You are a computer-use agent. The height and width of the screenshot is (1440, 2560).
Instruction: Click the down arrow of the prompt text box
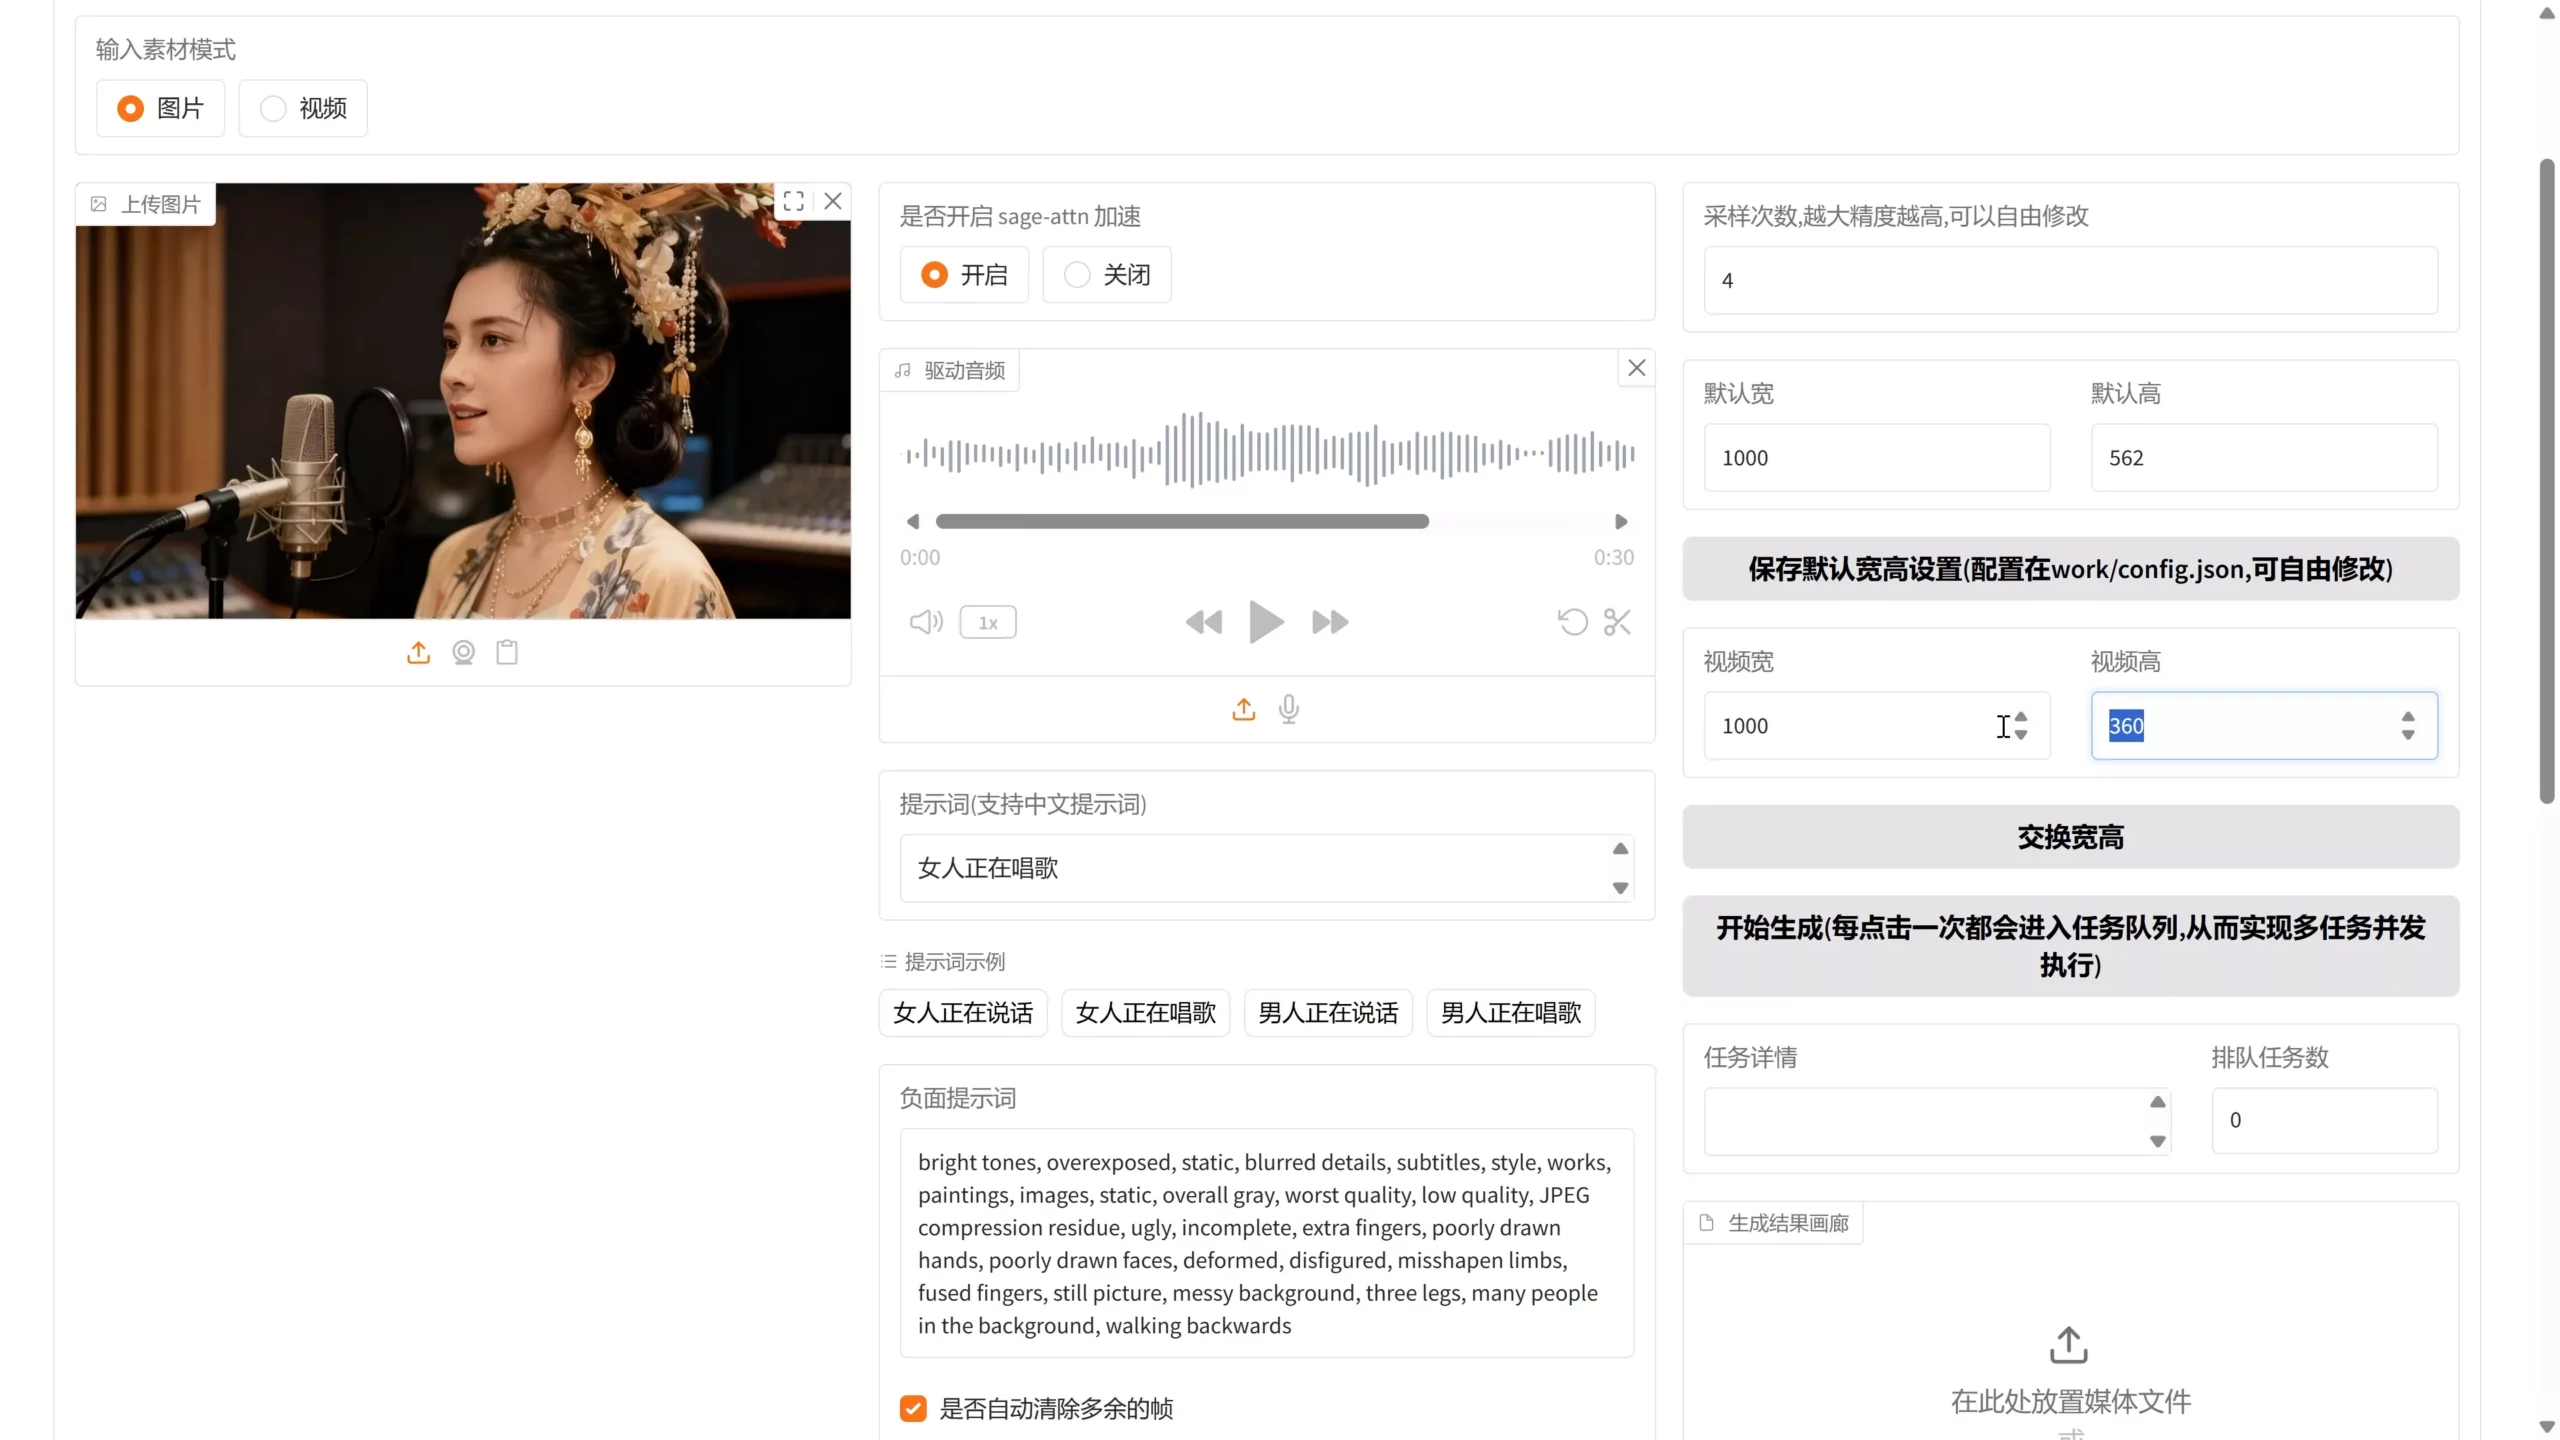pos(1618,888)
